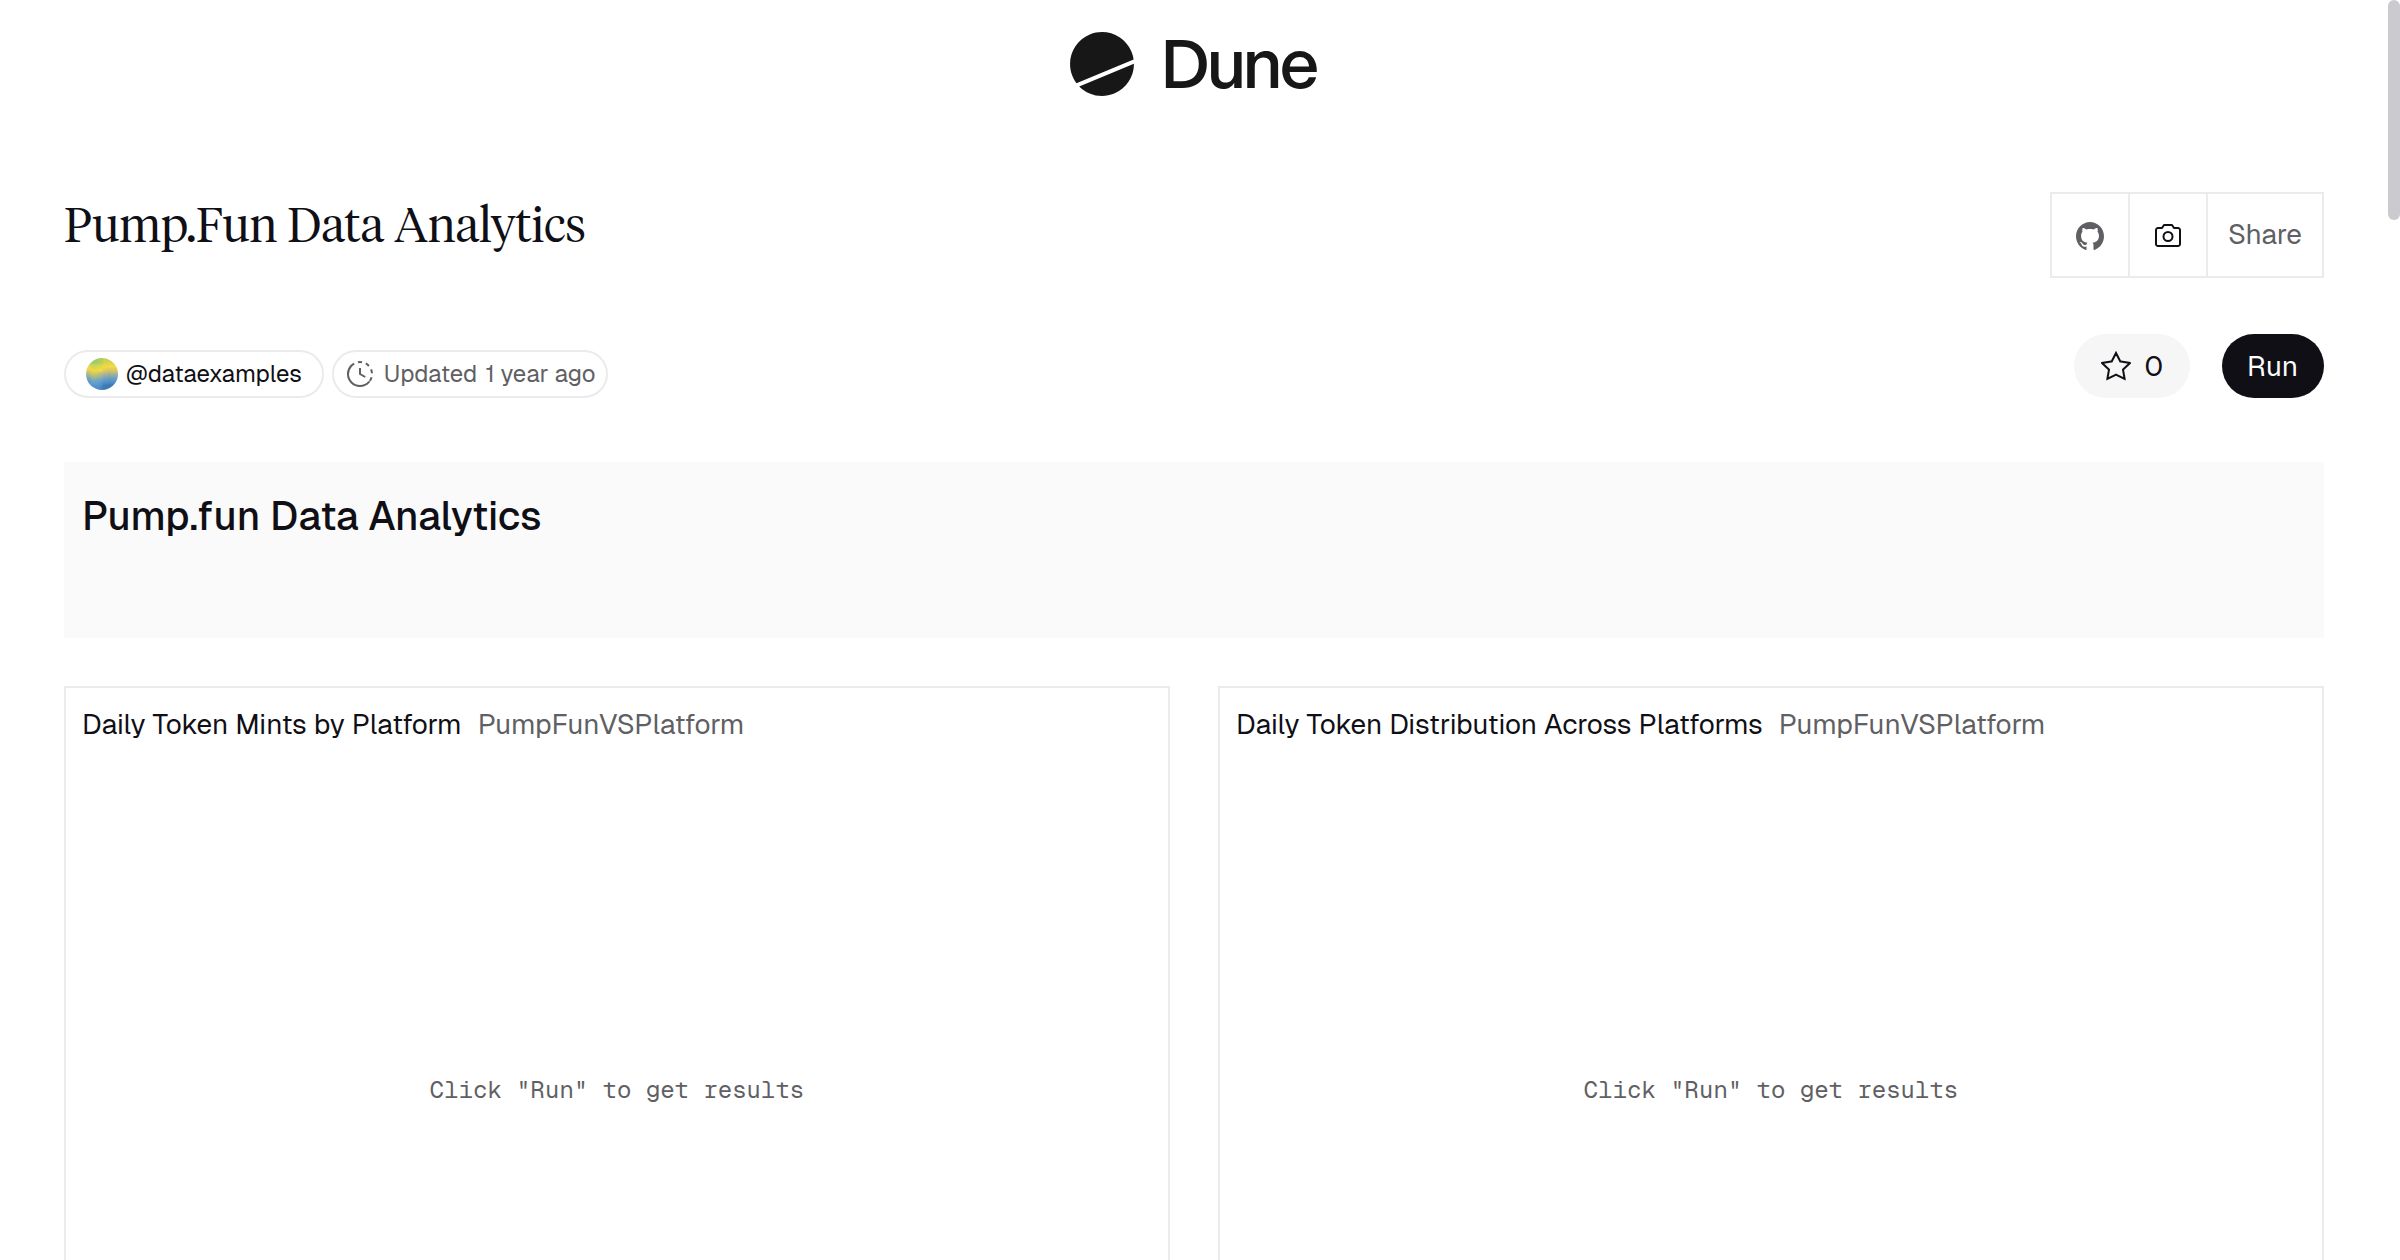
Task: Click the Dune wordmark at the top
Action: [x=1238, y=65]
